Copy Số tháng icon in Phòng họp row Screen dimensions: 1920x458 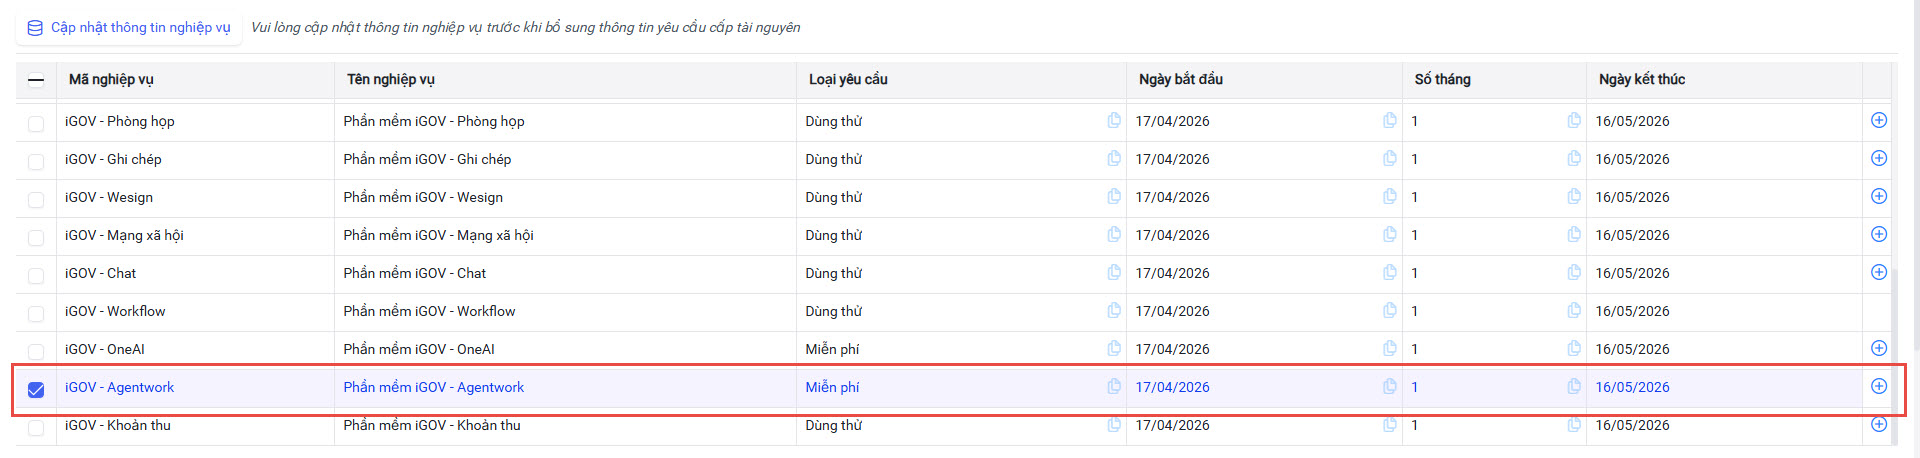click(x=1574, y=120)
